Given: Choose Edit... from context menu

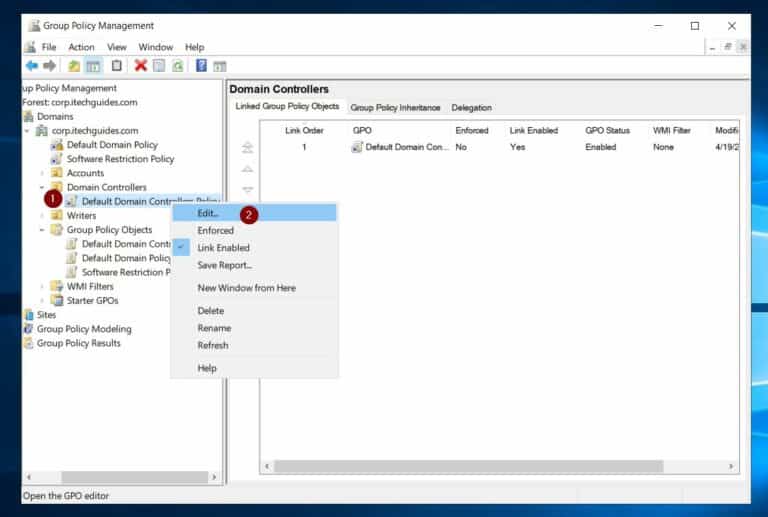Looking at the screenshot, I should [x=254, y=213].
